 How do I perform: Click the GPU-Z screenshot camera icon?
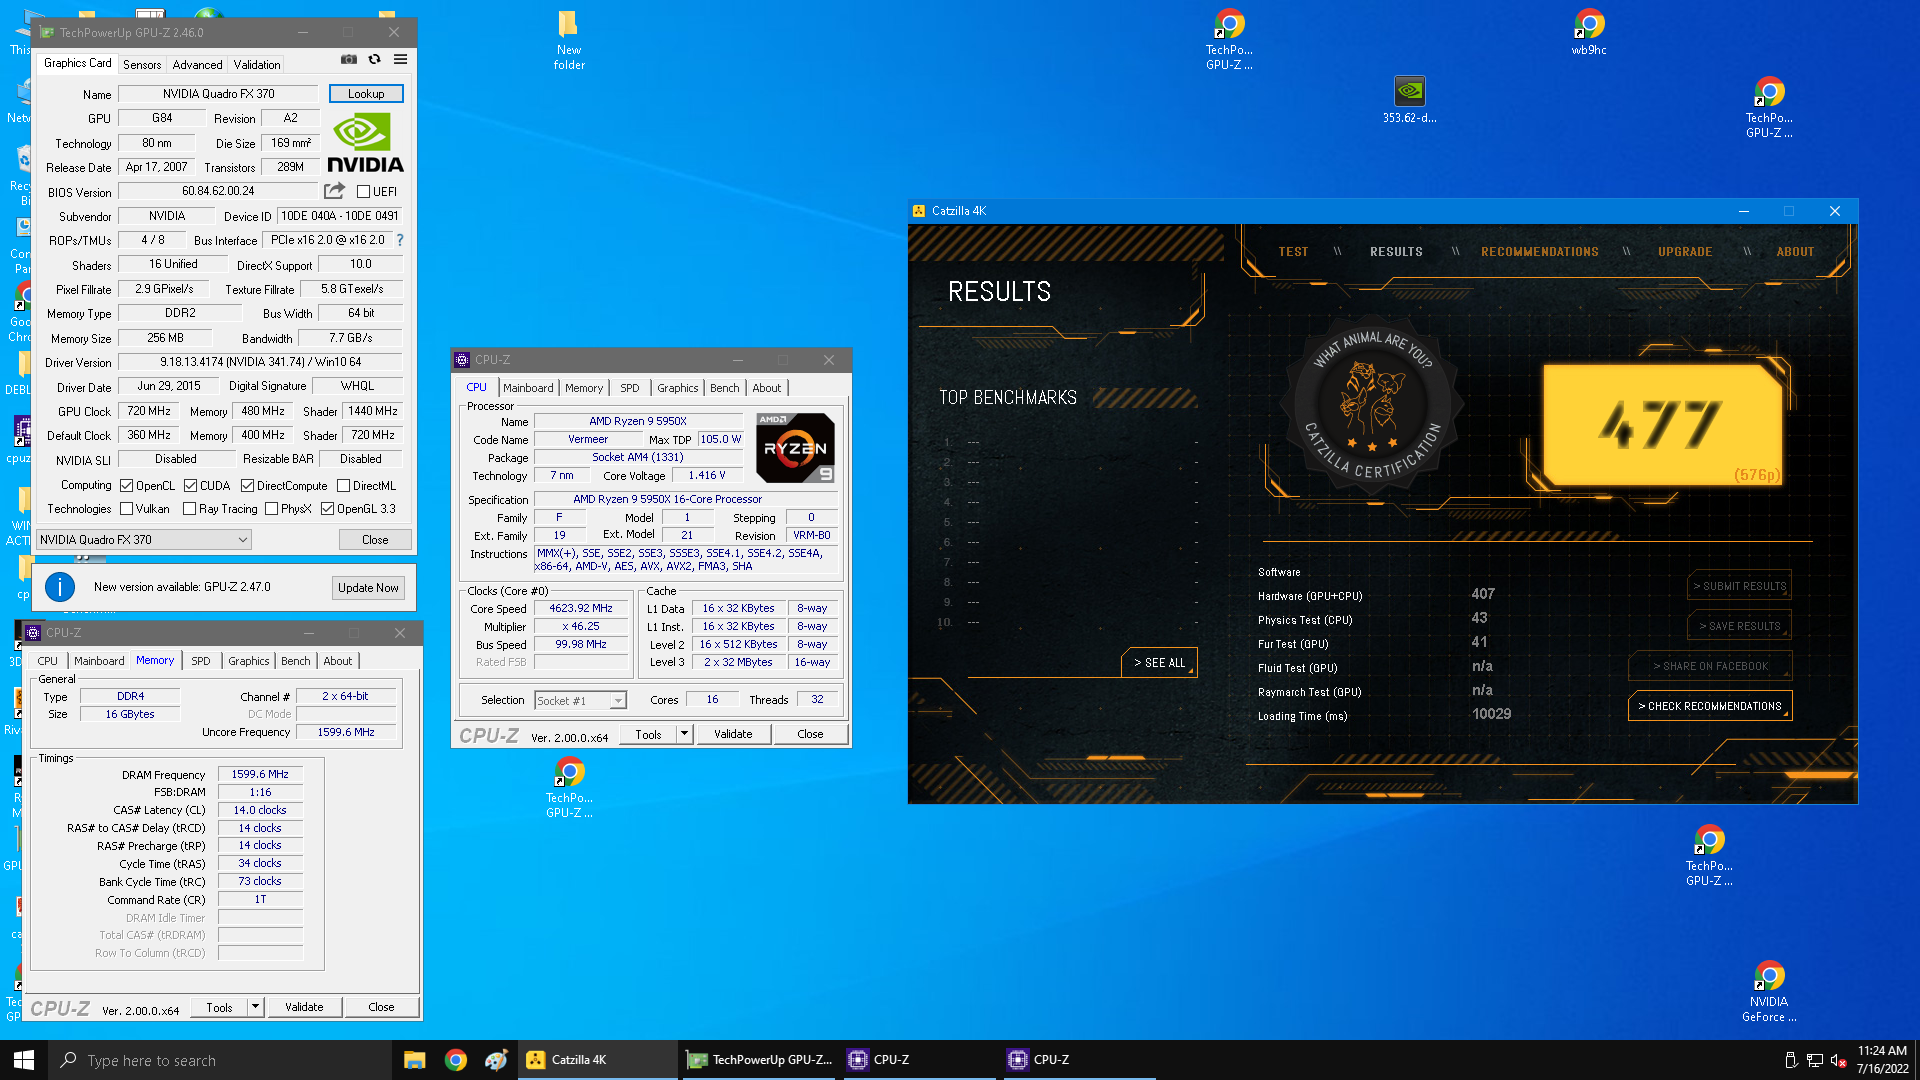349,60
